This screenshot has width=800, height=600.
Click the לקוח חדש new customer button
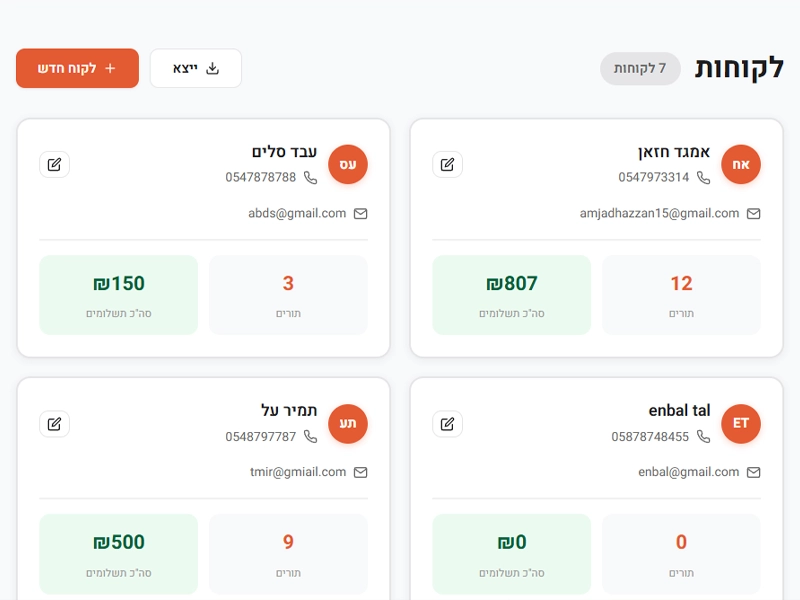(x=77, y=68)
